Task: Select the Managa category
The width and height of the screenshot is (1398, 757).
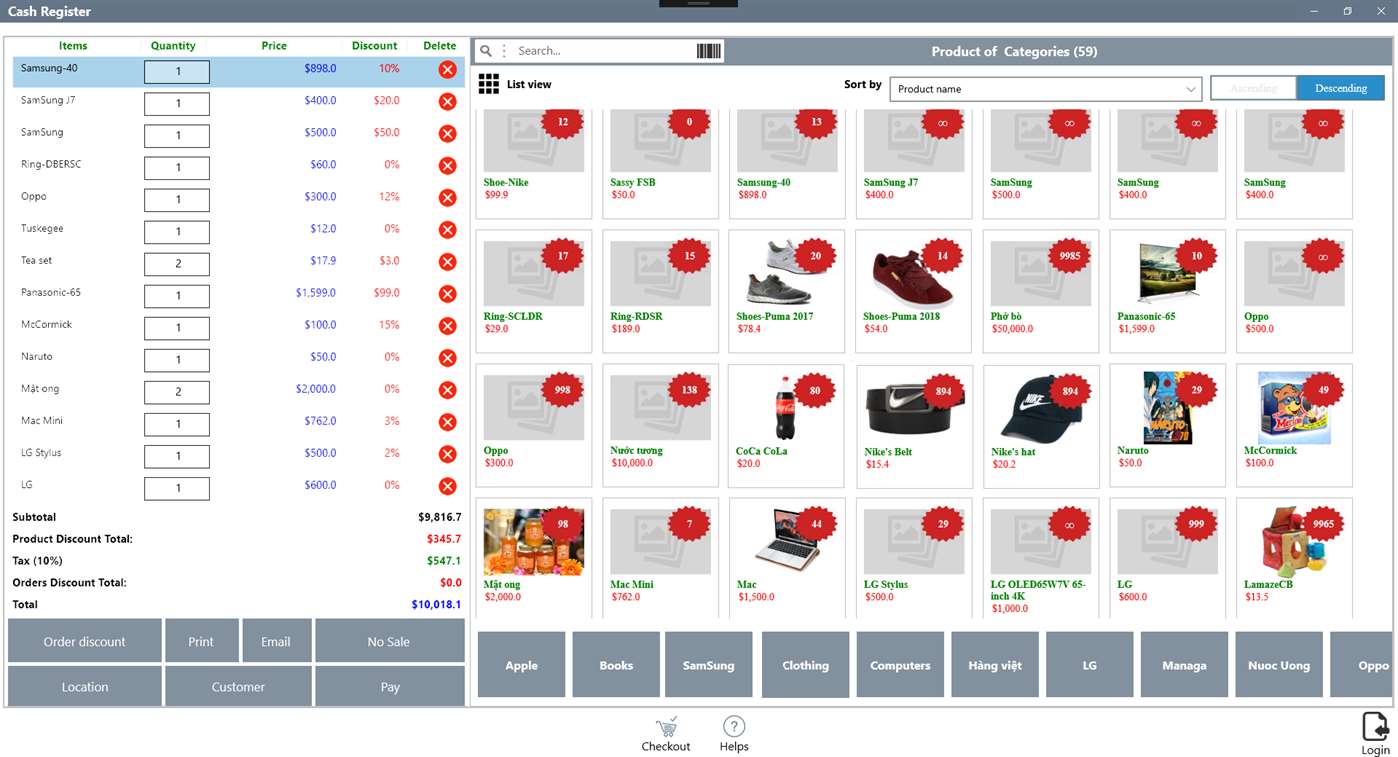Action: pyautogui.click(x=1184, y=665)
